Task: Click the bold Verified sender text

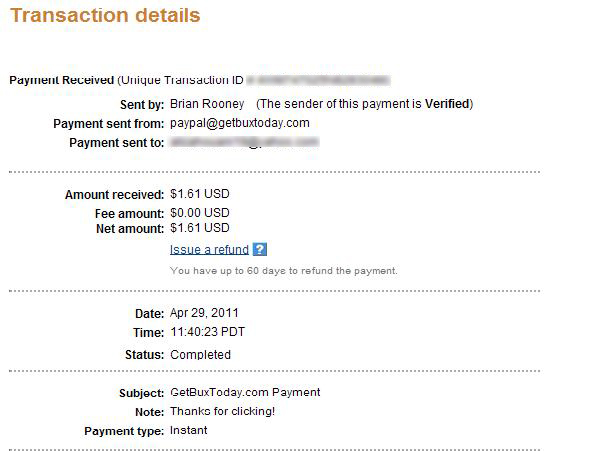Action: 447,104
